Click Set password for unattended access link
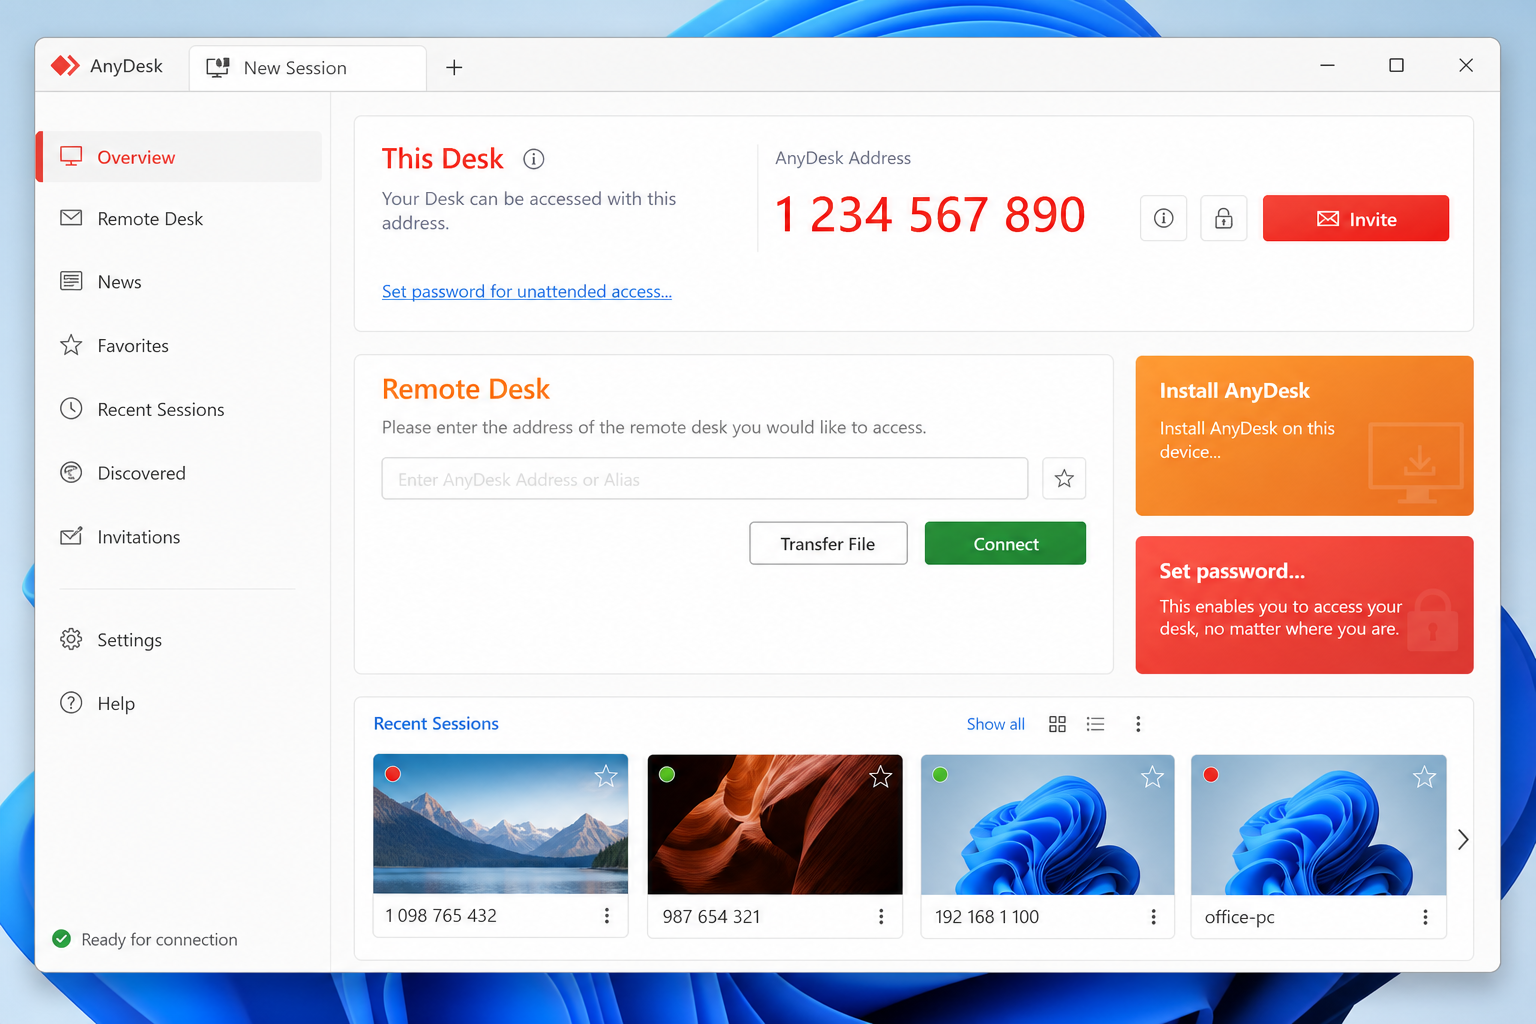The width and height of the screenshot is (1536, 1024). click(527, 291)
